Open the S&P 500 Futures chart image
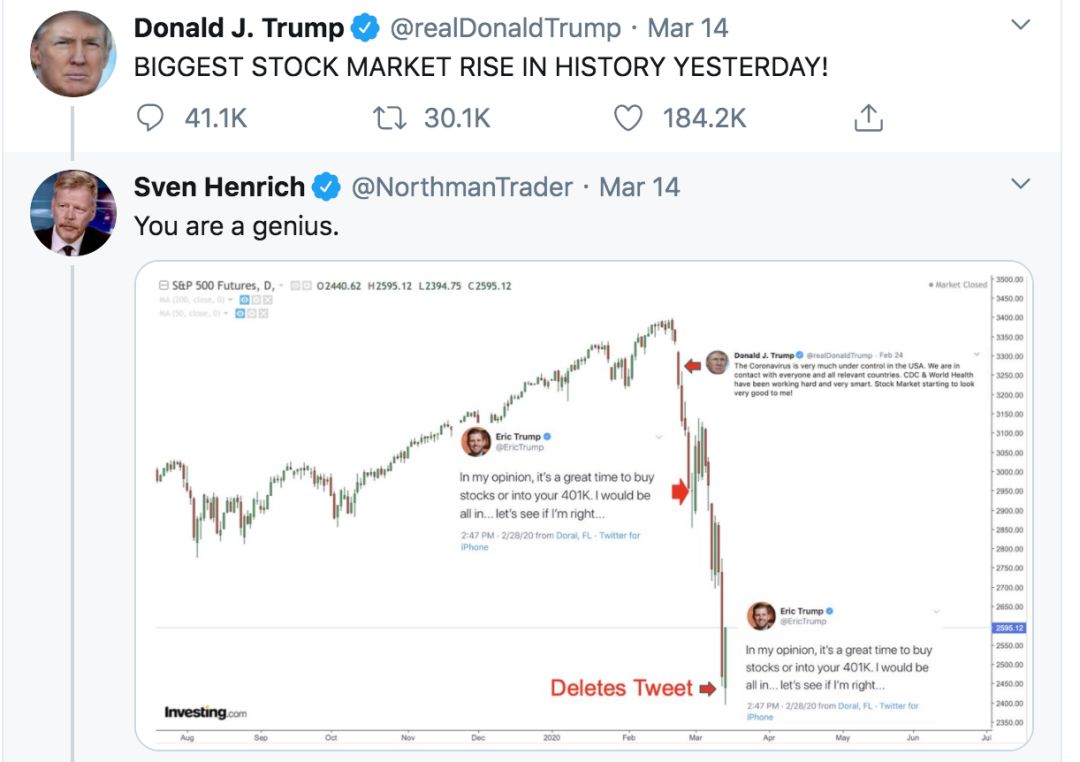The height and width of the screenshot is (762, 1080). click(583, 505)
